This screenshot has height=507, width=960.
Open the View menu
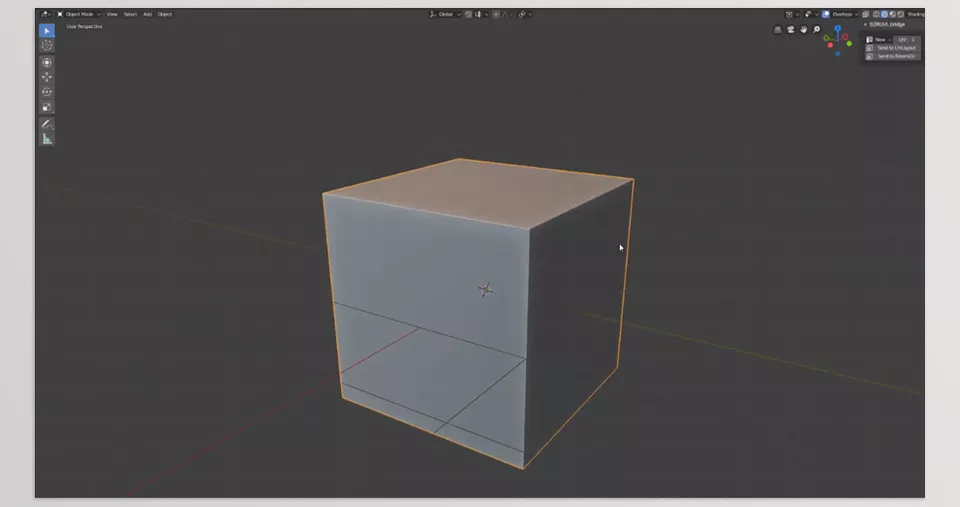[x=112, y=14]
